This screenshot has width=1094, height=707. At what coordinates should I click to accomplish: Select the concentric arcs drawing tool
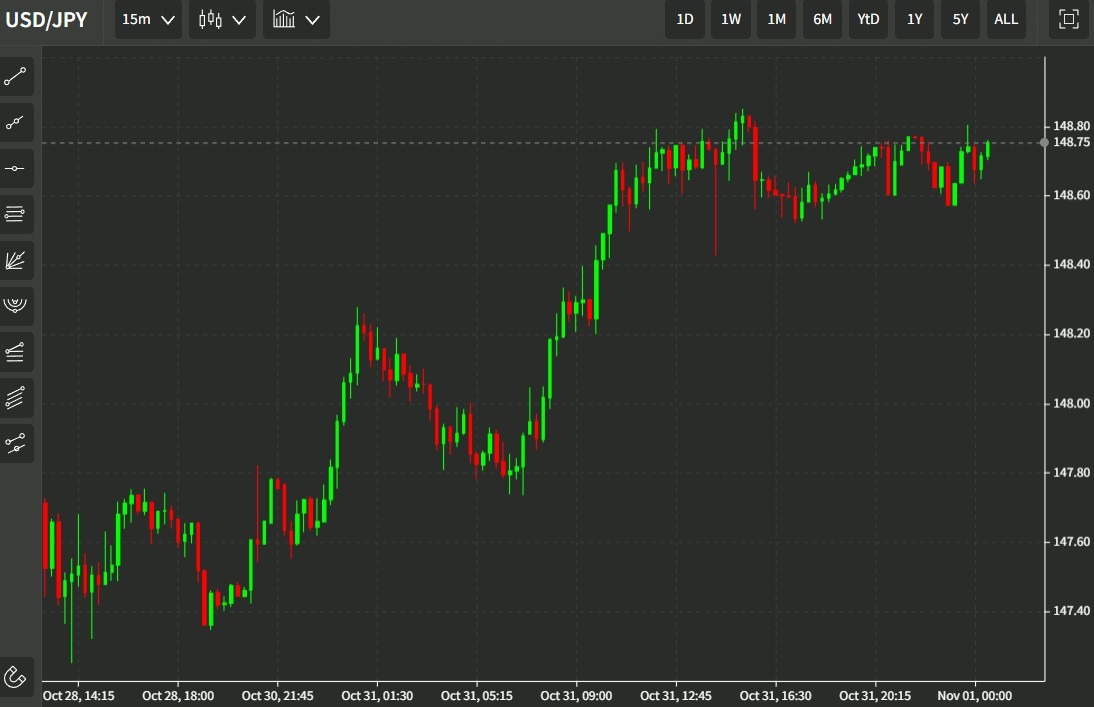pos(15,306)
